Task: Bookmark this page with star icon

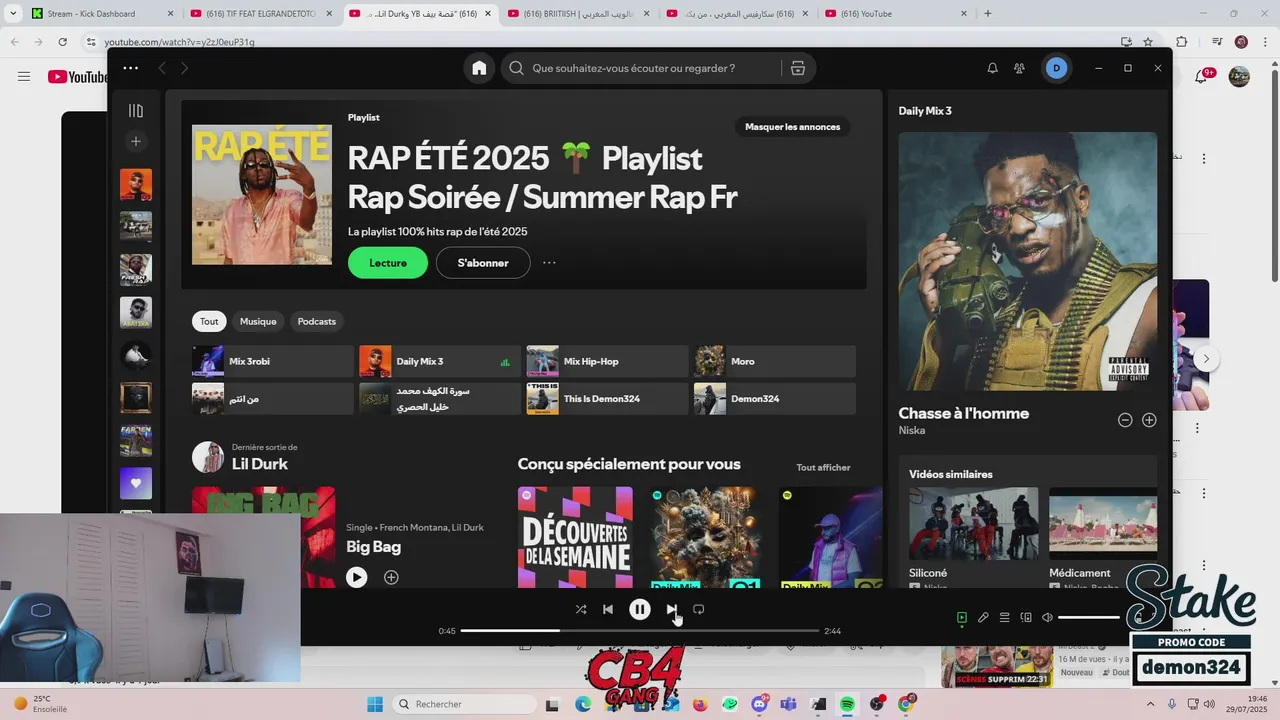Action: click(x=1148, y=42)
